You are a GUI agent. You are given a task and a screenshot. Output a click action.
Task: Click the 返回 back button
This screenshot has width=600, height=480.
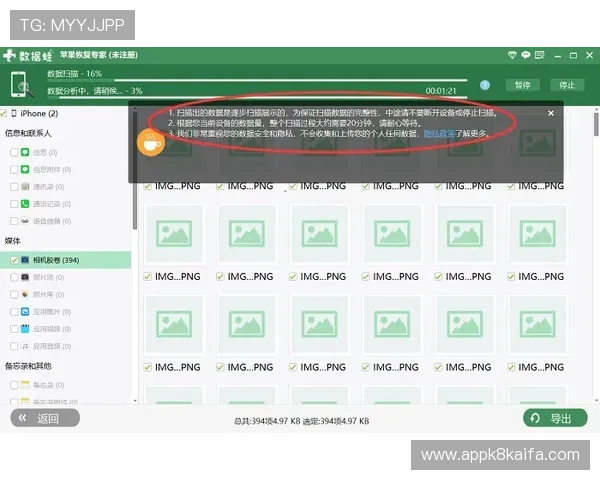click(x=45, y=418)
